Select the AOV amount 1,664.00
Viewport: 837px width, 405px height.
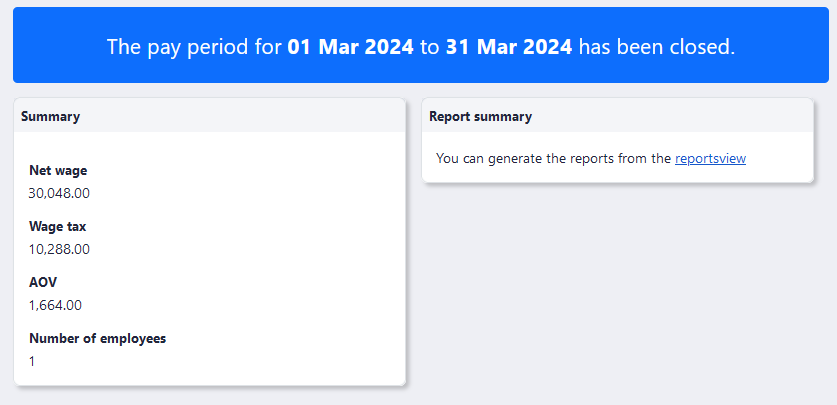(55, 305)
